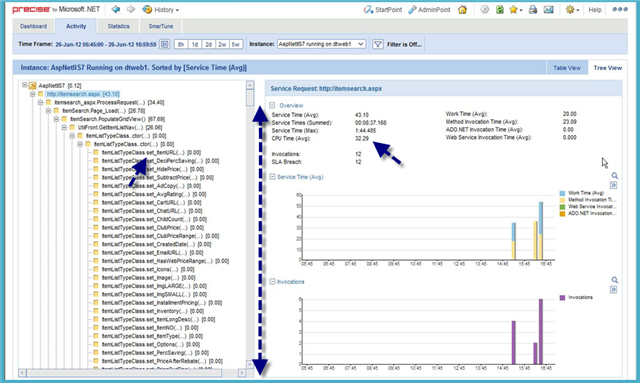Click the tree horizontal scrollbar left arrow
Viewport: 640px width, 383px height.
coord(22,373)
